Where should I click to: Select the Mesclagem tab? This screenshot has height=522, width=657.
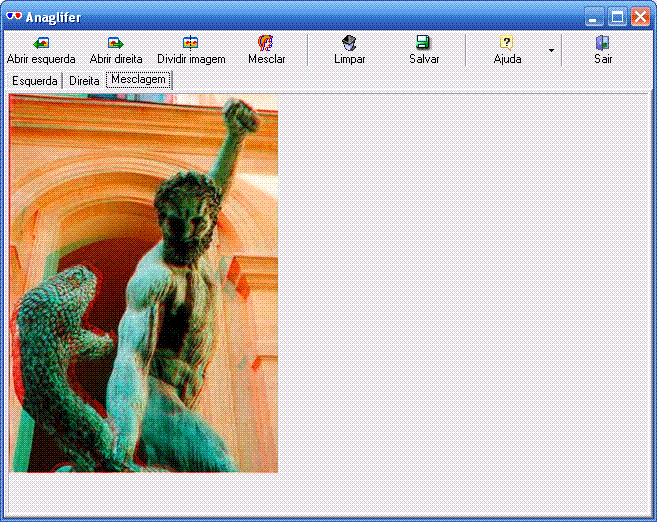click(x=138, y=80)
